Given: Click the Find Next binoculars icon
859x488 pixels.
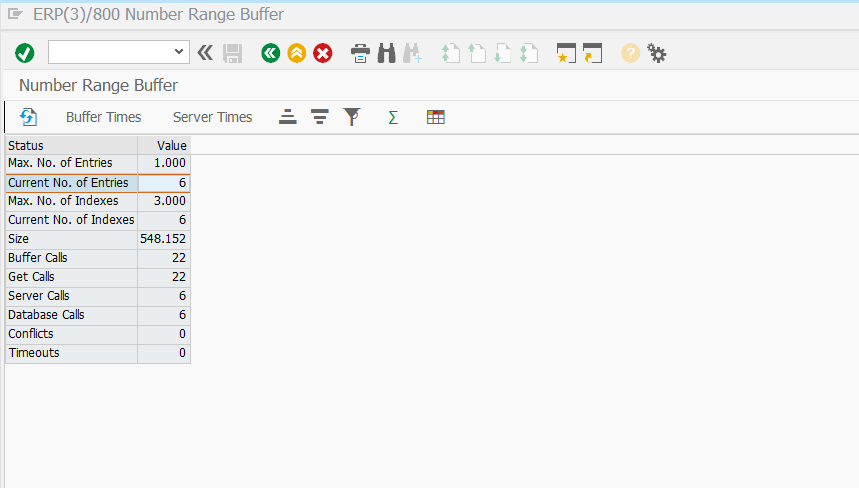Looking at the screenshot, I should (x=413, y=53).
